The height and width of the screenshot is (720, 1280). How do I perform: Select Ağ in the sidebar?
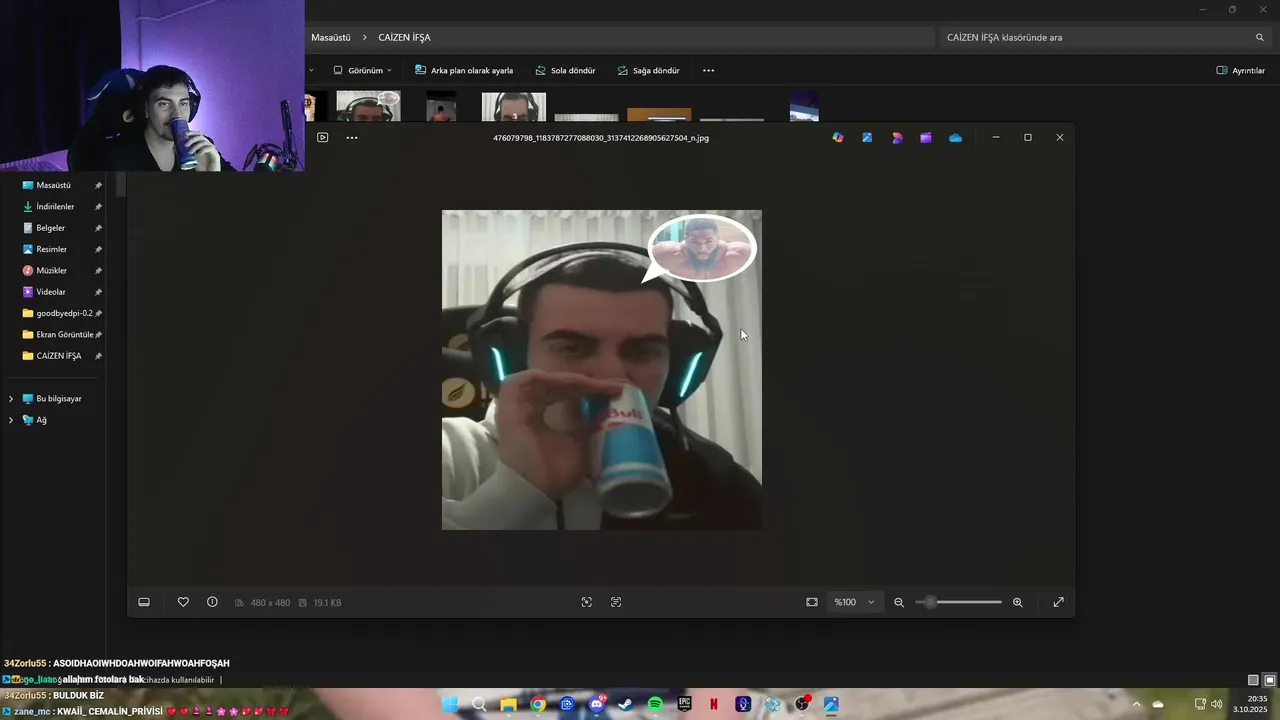point(41,420)
